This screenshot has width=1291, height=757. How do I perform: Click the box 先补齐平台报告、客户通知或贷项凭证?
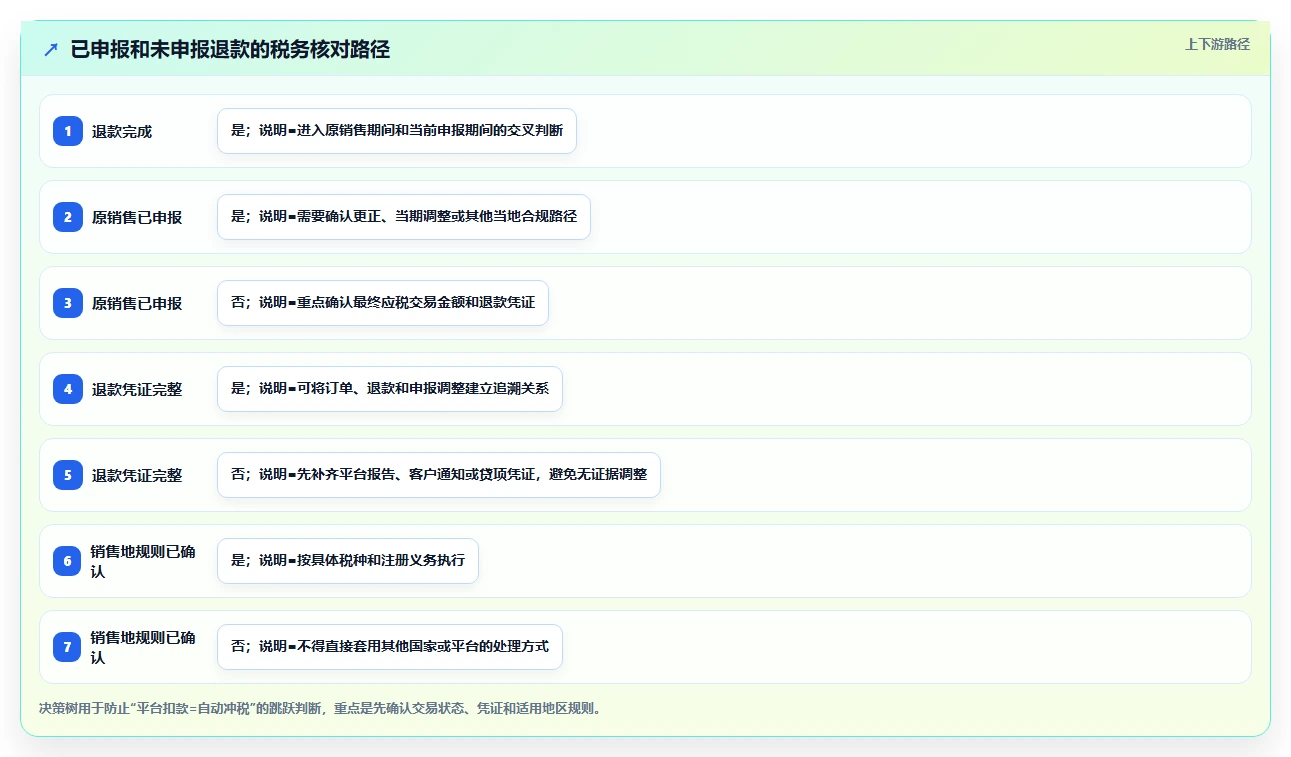439,475
